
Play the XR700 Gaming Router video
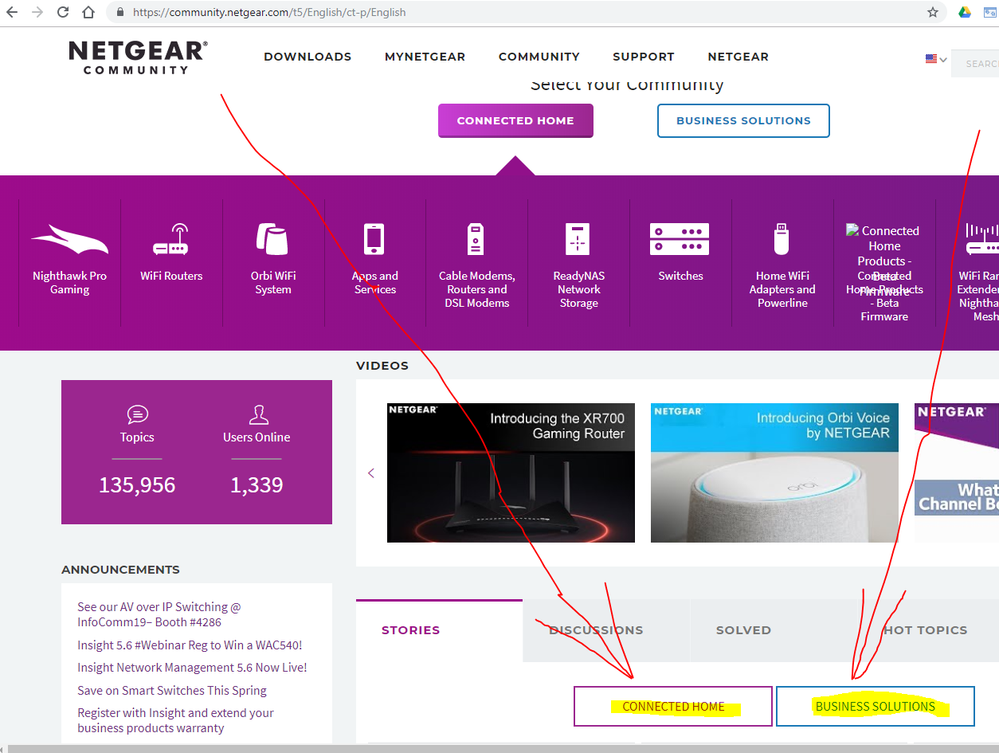pyautogui.click(x=511, y=473)
